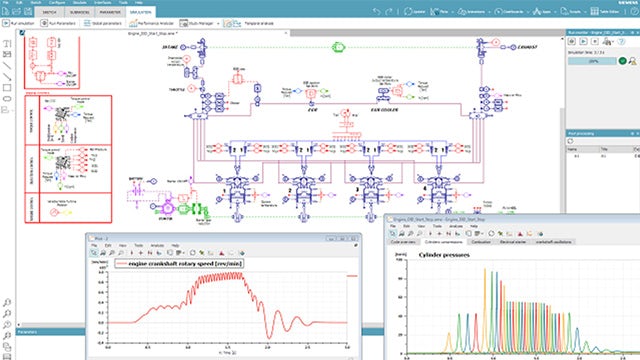Click the undo arrow in the header
This screenshot has height=360, width=640.
click(377, 11)
